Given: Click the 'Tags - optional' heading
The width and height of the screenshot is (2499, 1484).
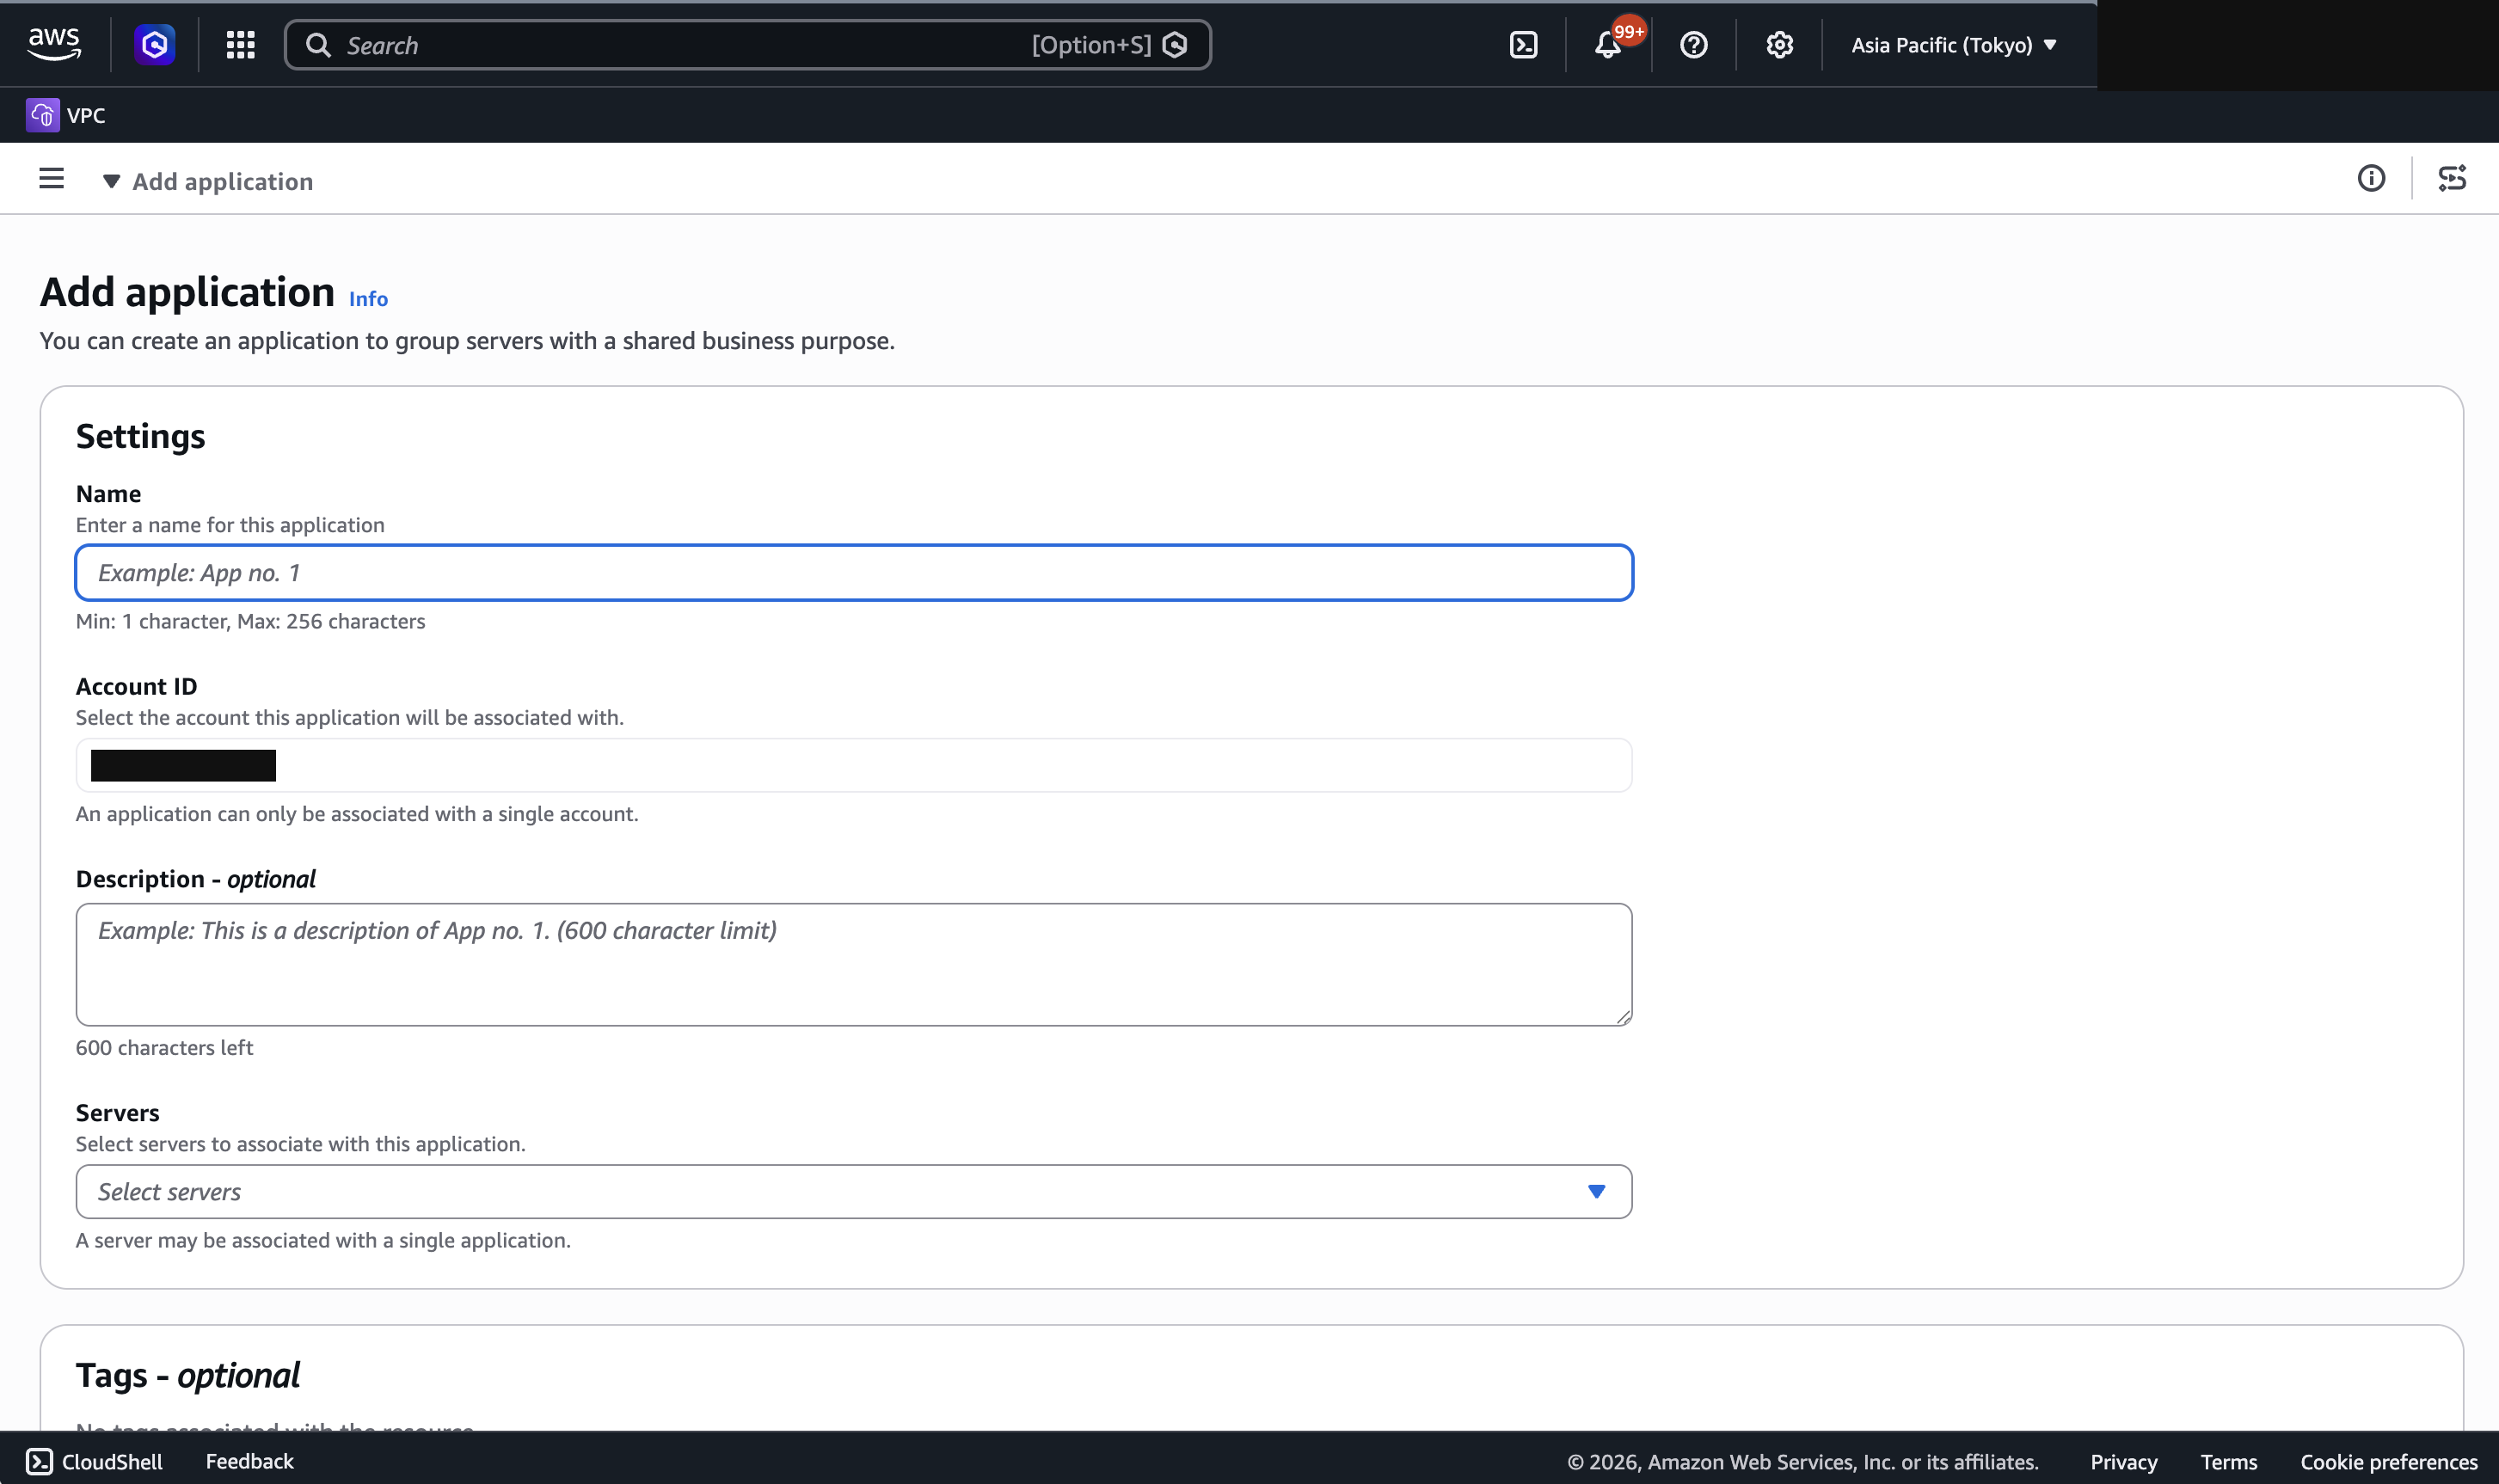Looking at the screenshot, I should (187, 1375).
